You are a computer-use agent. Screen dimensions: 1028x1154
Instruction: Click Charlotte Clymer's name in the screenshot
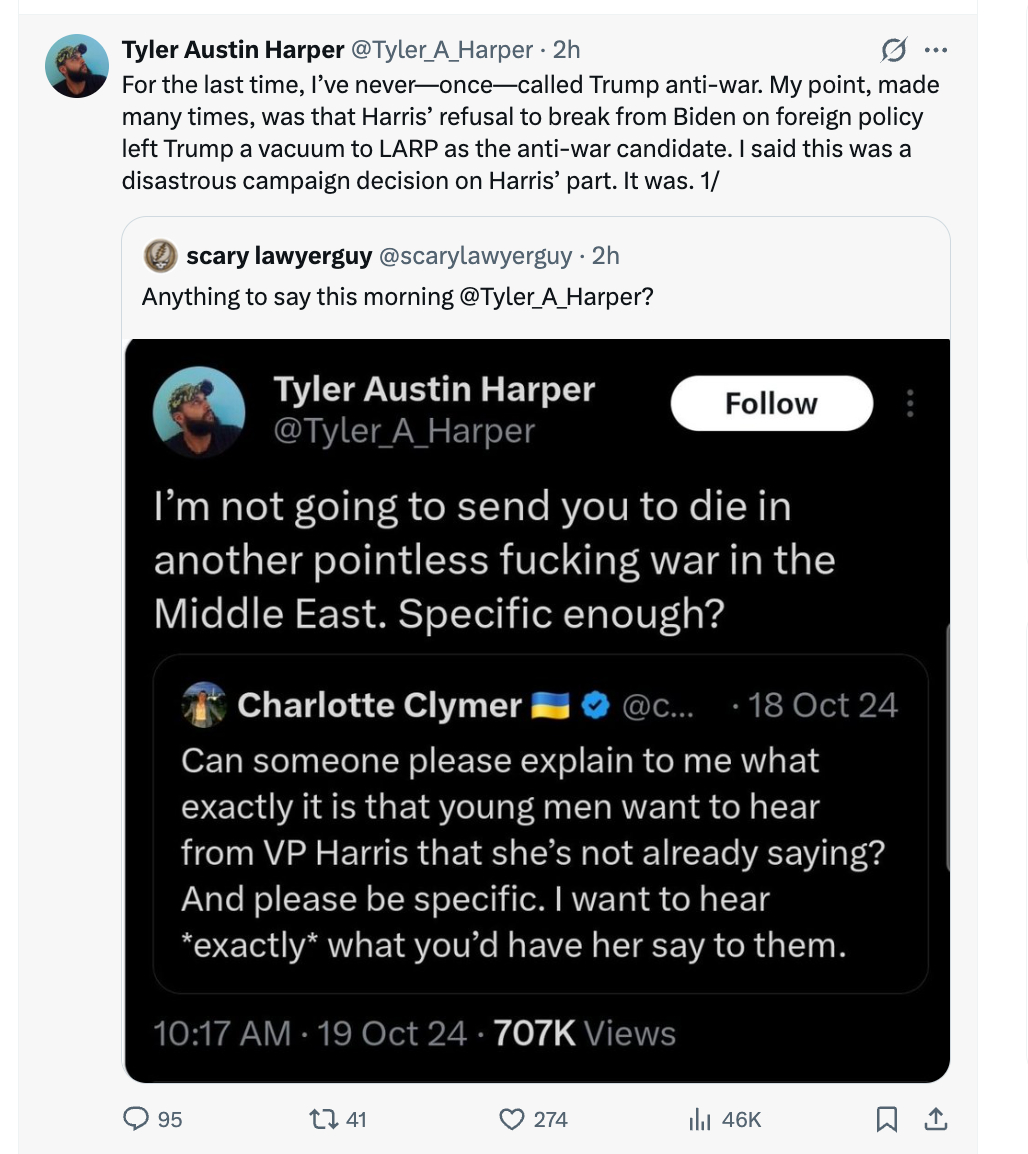pos(380,705)
